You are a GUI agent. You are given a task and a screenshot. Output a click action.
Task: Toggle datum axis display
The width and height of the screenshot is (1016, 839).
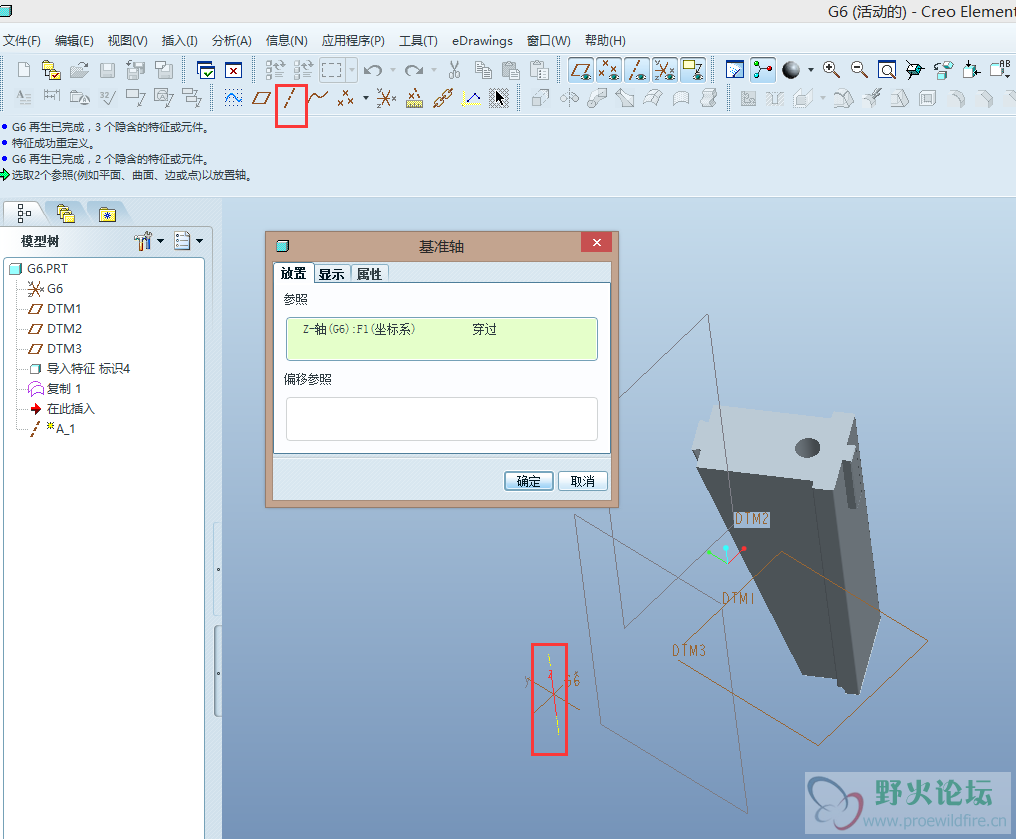[637, 70]
